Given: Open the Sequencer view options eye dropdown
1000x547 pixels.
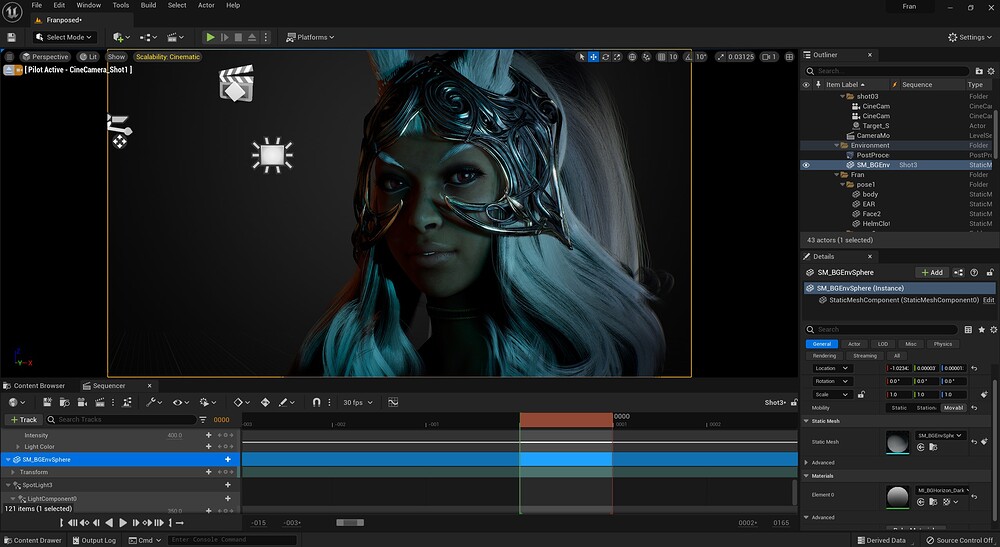Looking at the screenshot, I should [x=180, y=402].
